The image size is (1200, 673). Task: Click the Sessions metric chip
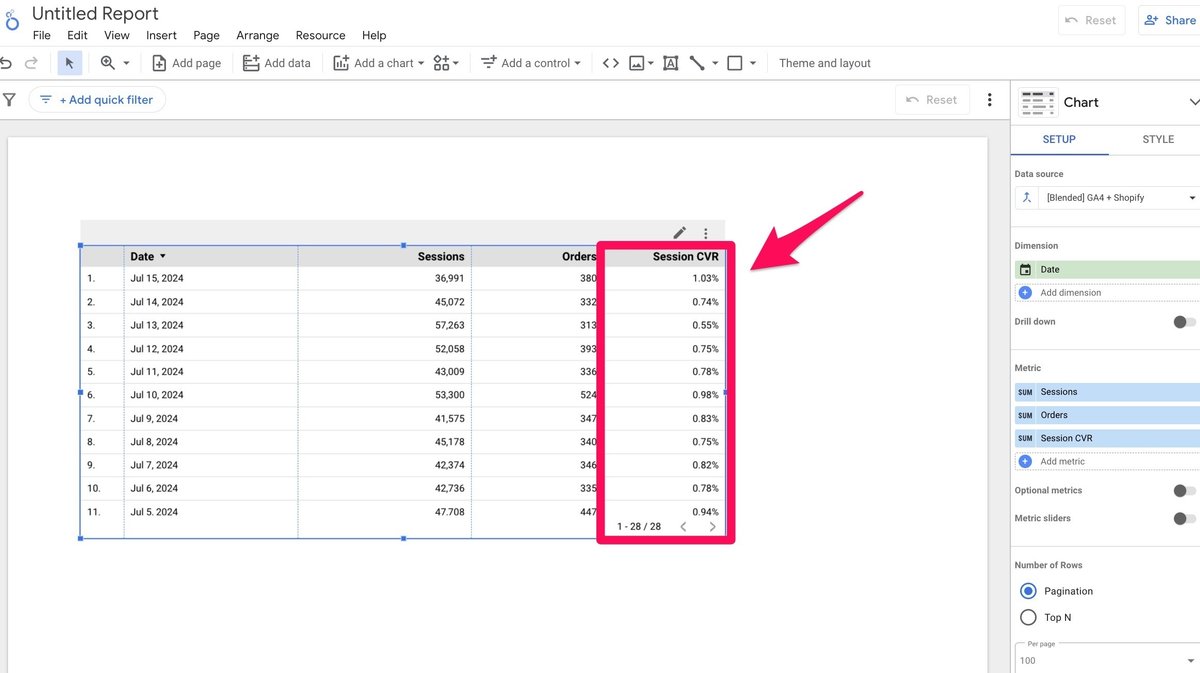1107,392
